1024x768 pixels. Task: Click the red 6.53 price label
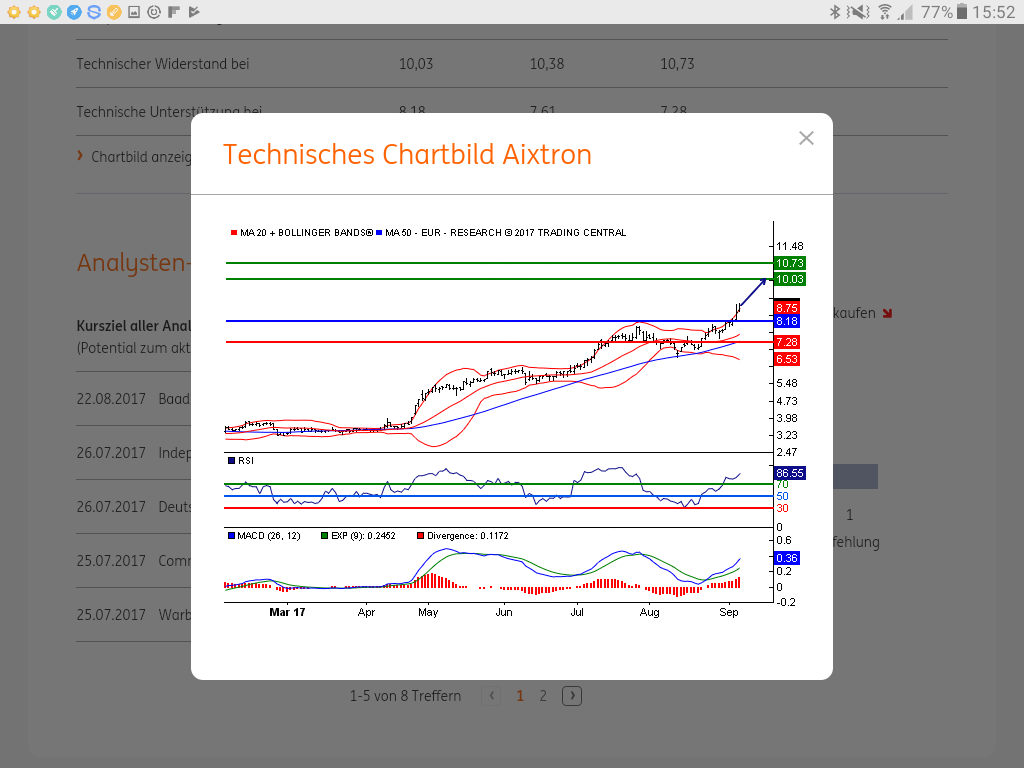786,359
